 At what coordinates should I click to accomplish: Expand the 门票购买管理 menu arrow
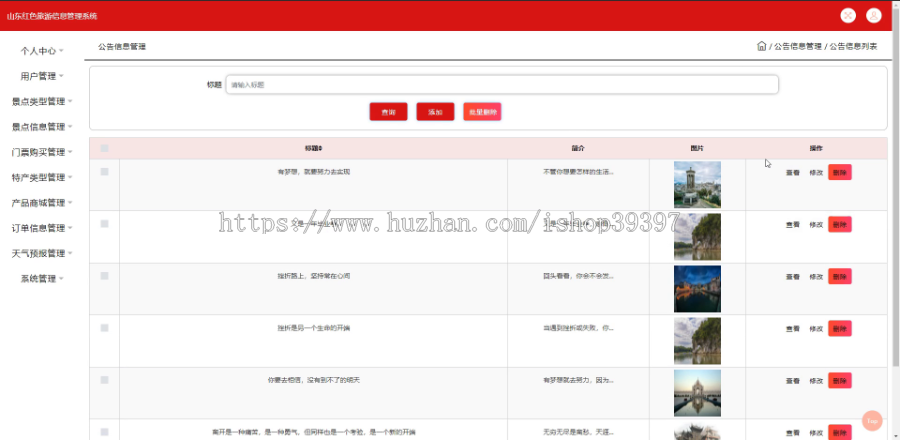(x=70, y=152)
